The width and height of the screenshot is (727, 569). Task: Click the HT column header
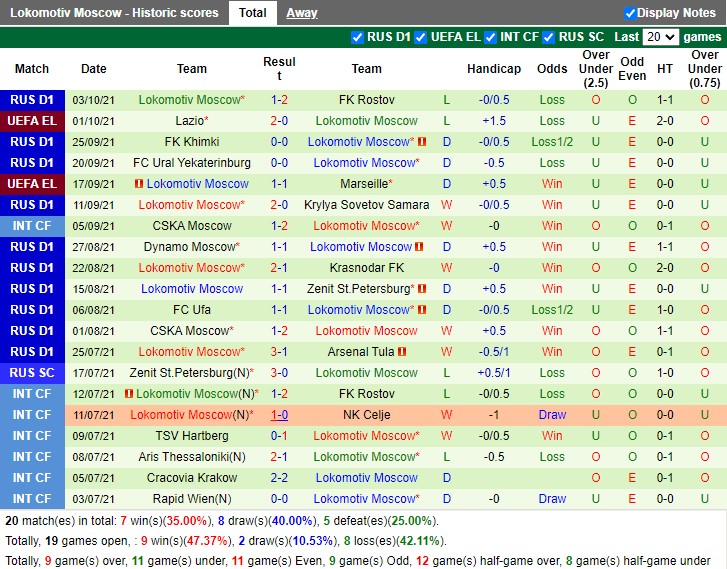pyautogui.click(x=664, y=69)
